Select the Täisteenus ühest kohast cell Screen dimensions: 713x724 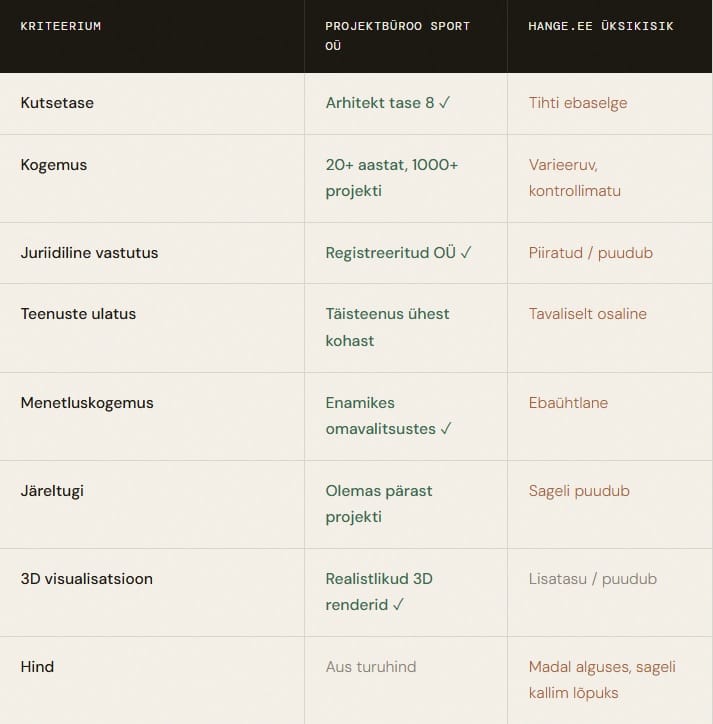pos(387,327)
